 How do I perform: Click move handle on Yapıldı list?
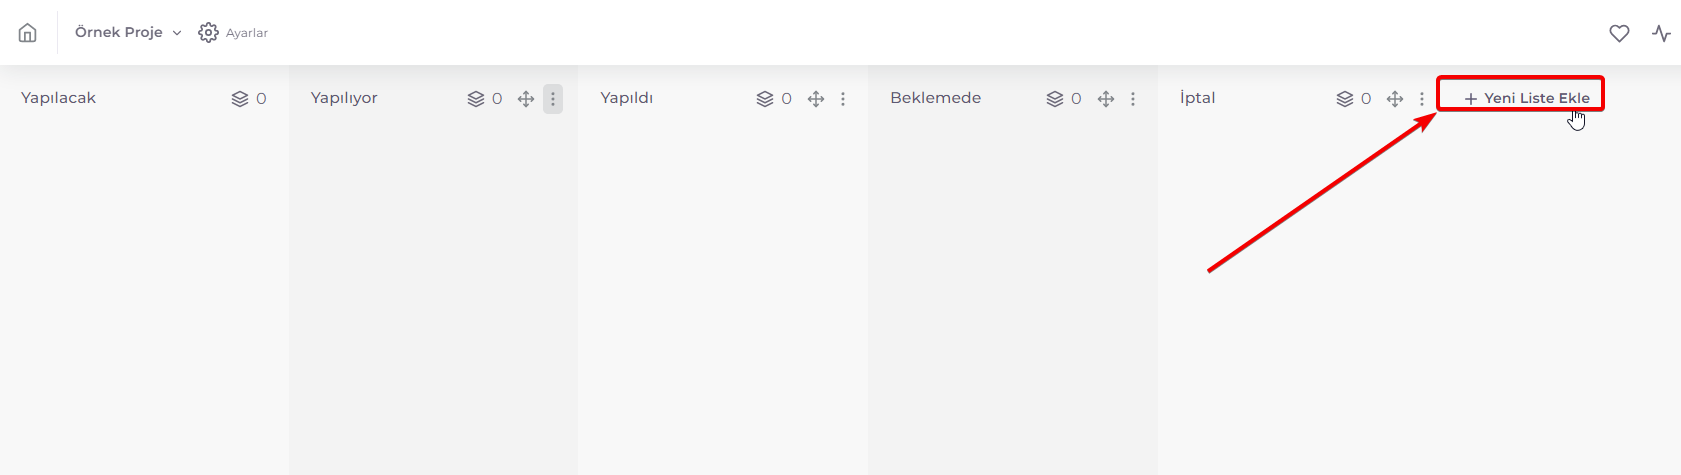tap(816, 99)
